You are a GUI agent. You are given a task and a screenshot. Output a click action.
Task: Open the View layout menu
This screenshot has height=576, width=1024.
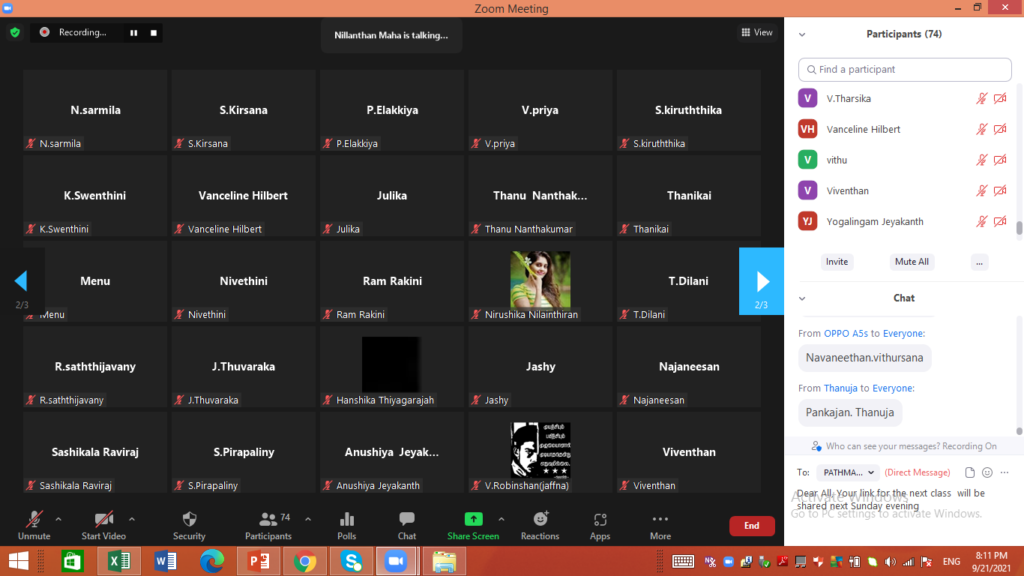(x=757, y=32)
